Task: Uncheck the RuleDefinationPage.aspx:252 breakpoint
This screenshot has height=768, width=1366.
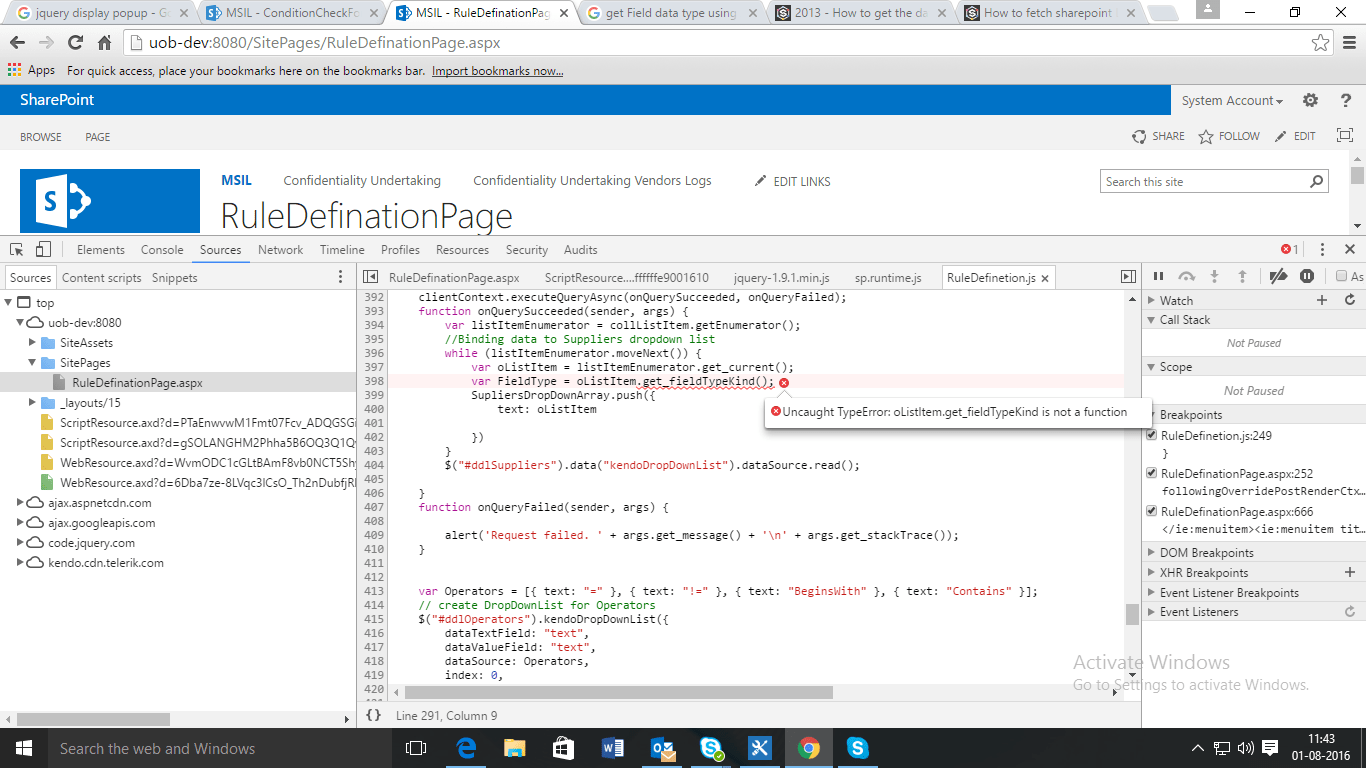Action: 1152,471
